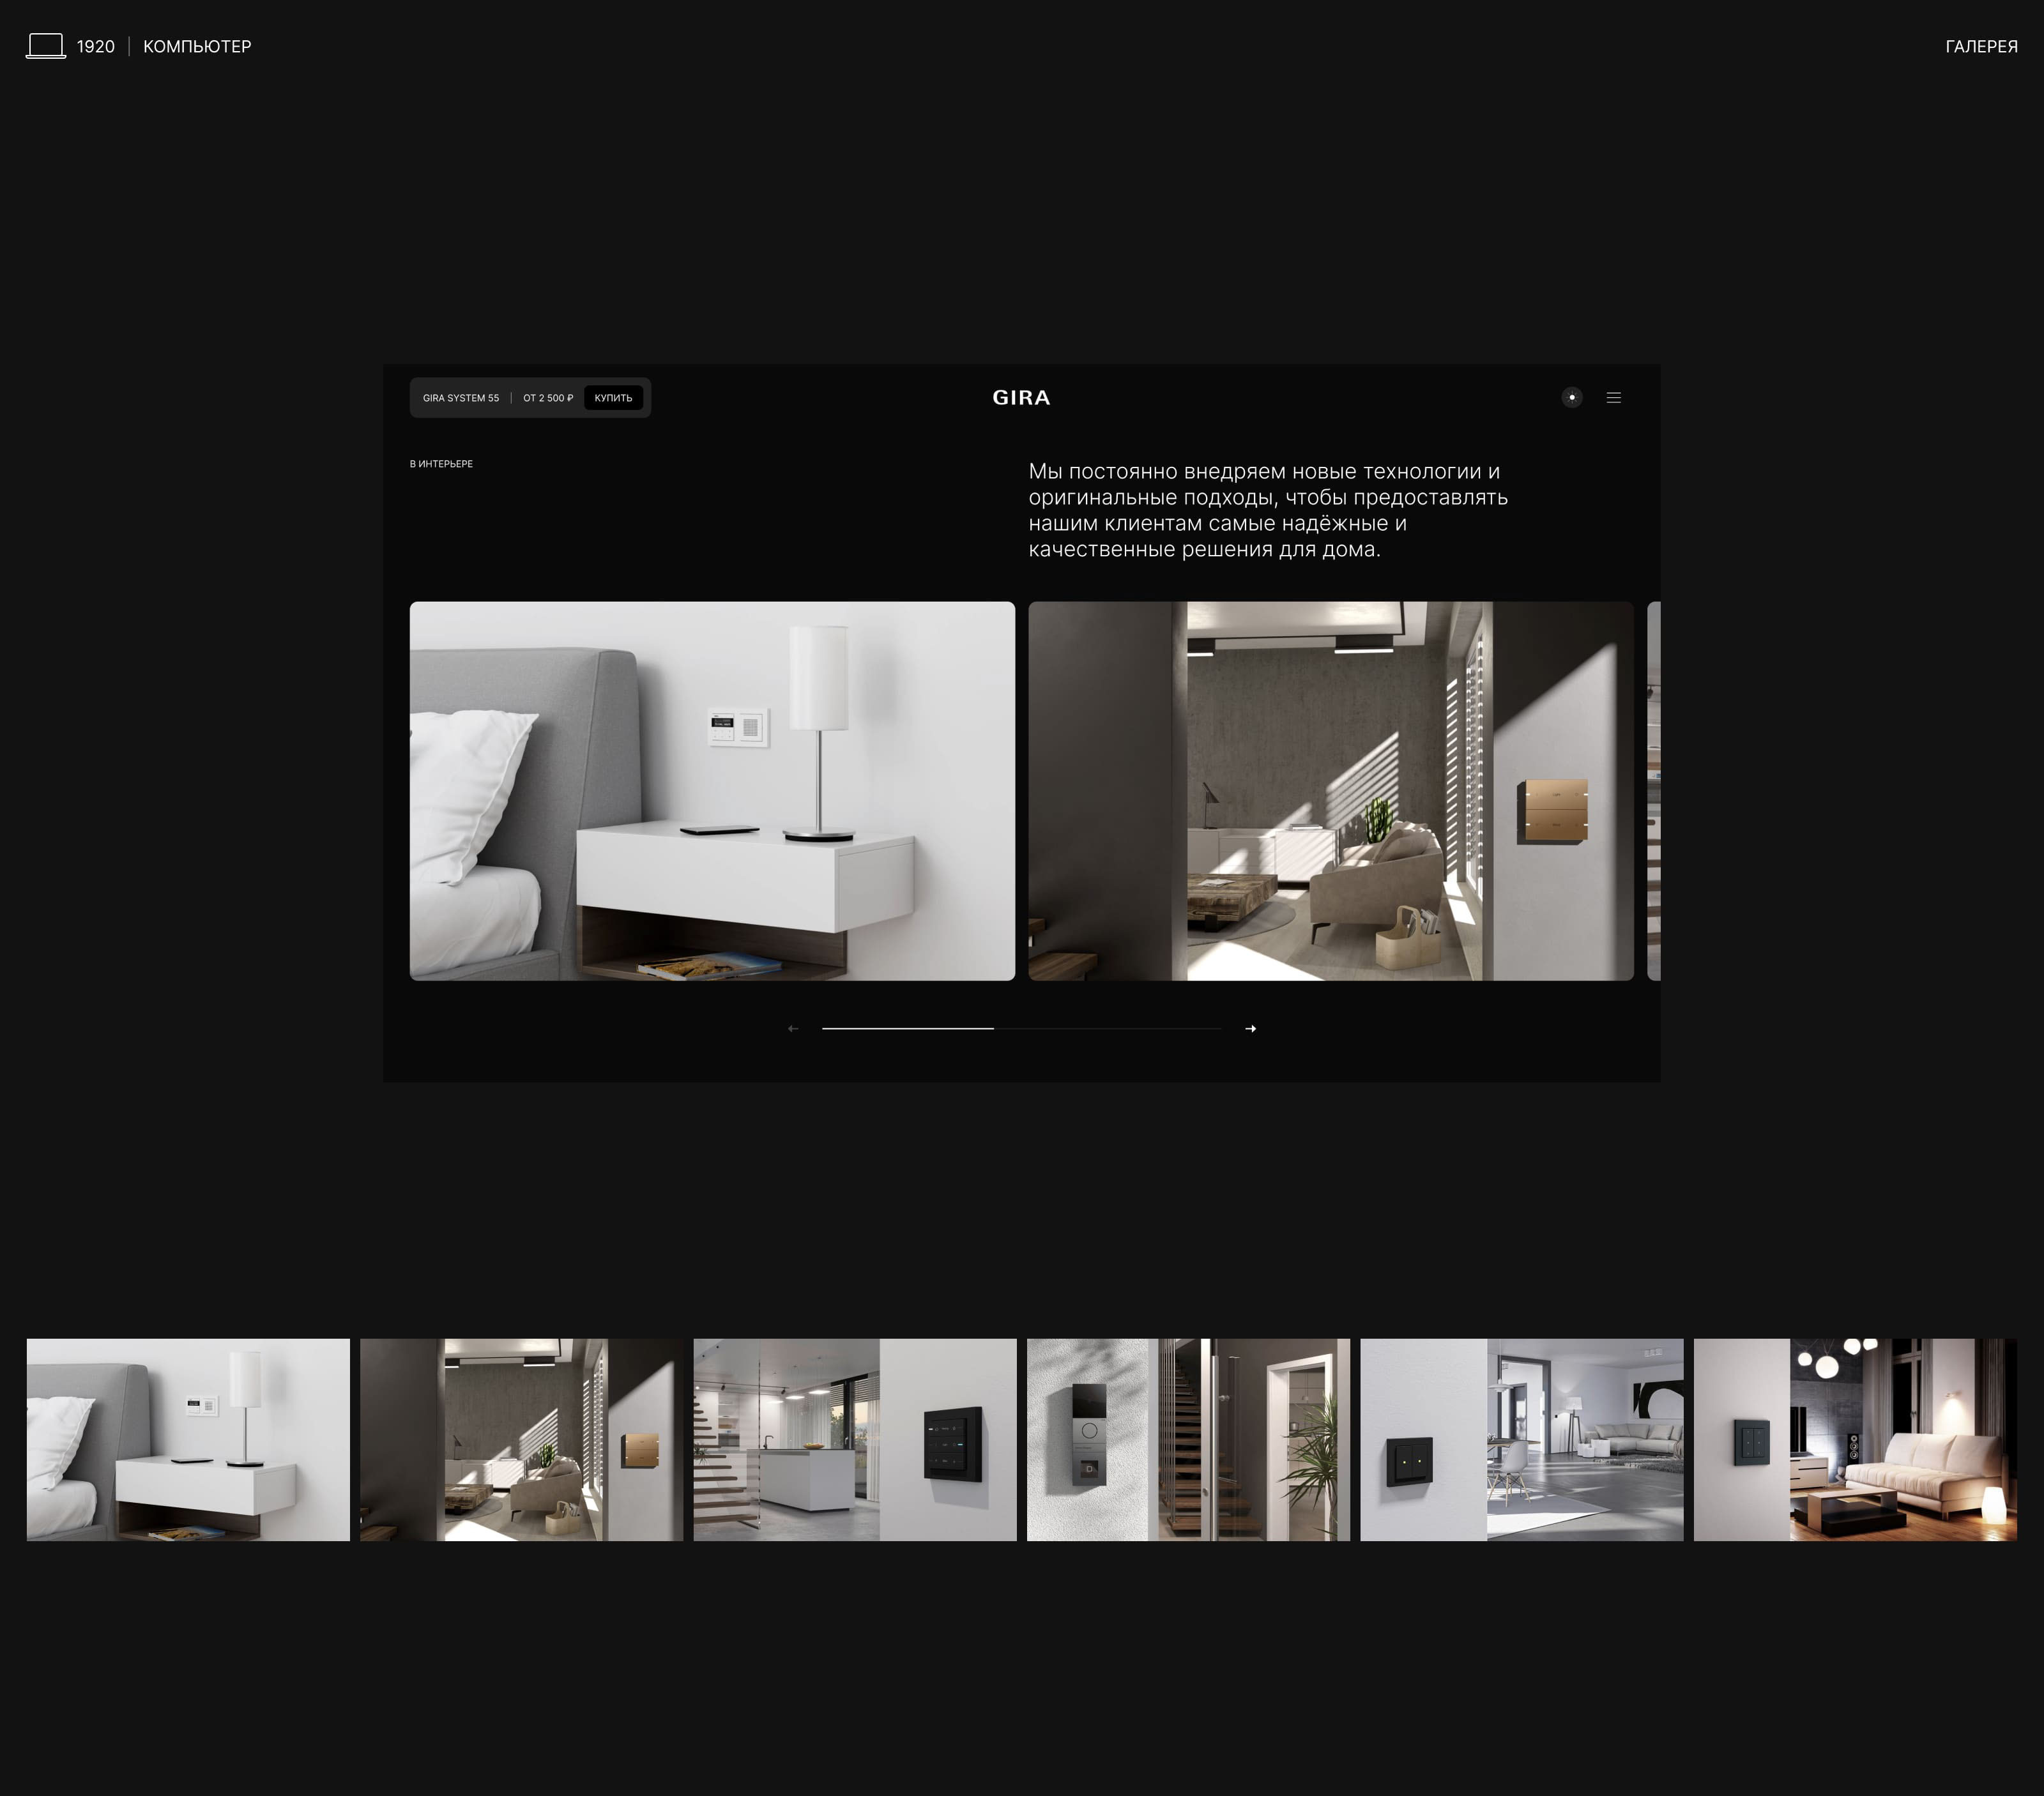The width and height of the screenshot is (2044, 1796).
Task: Click the laptop device icon
Action: pyautogui.click(x=45, y=46)
